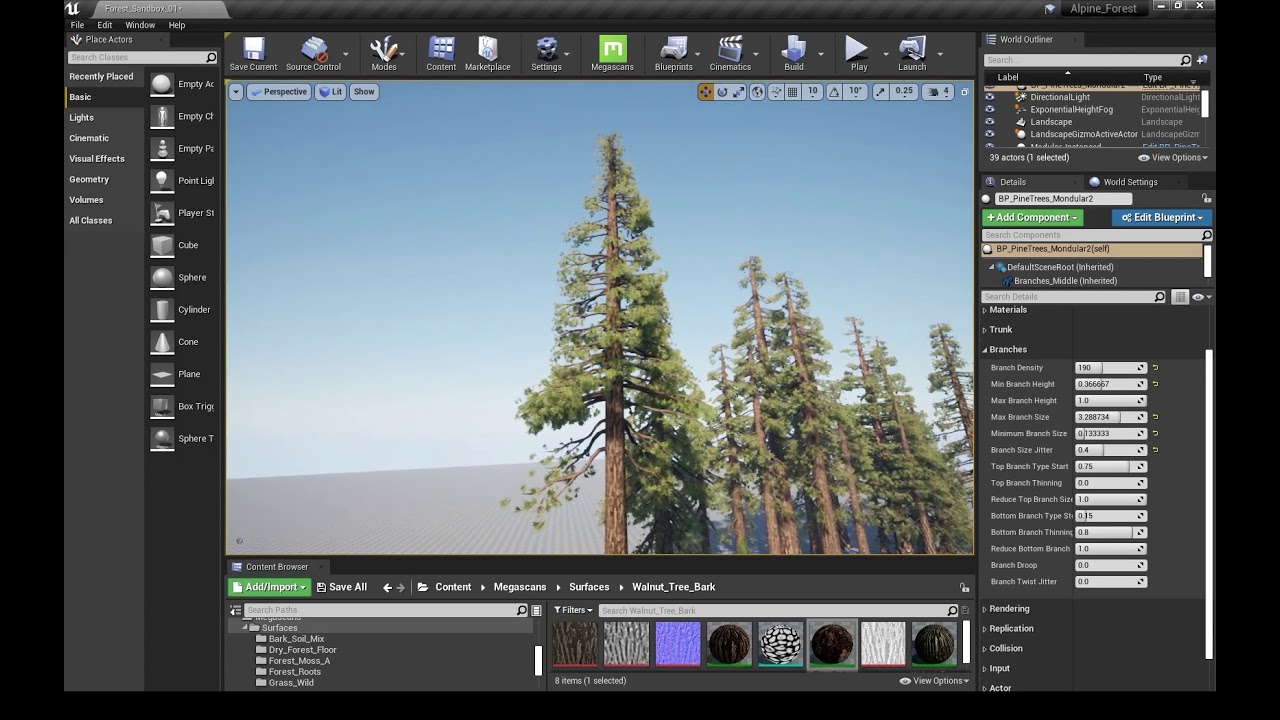Open Content Browser Filters dropdown
This screenshot has width=1280, height=720.
(x=574, y=610)
